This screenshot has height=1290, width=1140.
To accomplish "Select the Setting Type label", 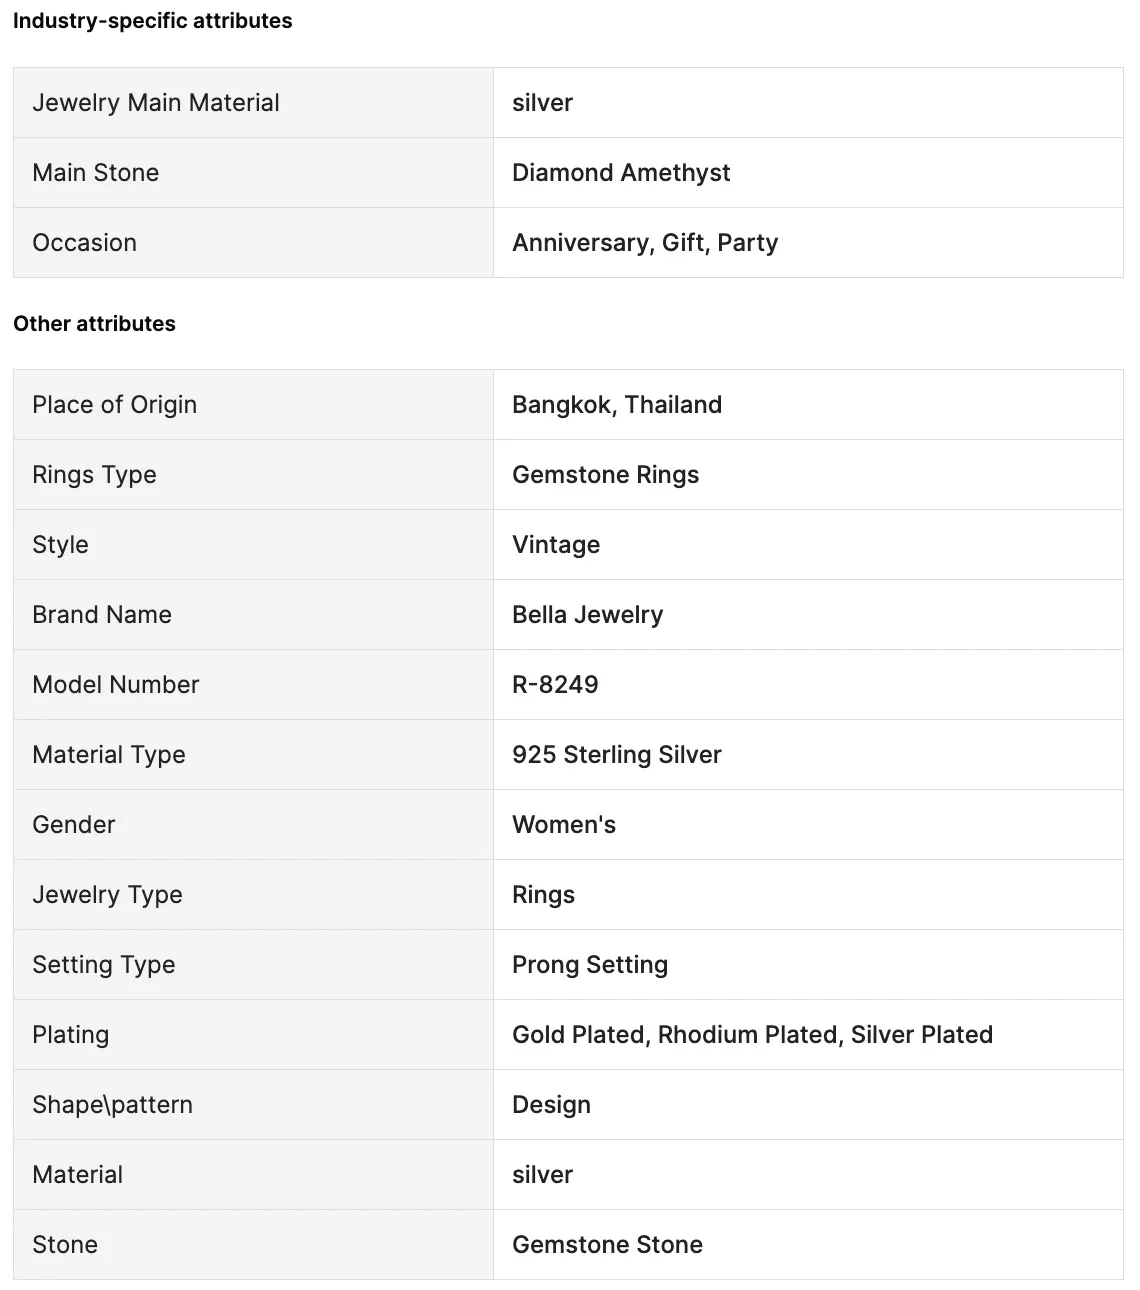I will (103, 965).
